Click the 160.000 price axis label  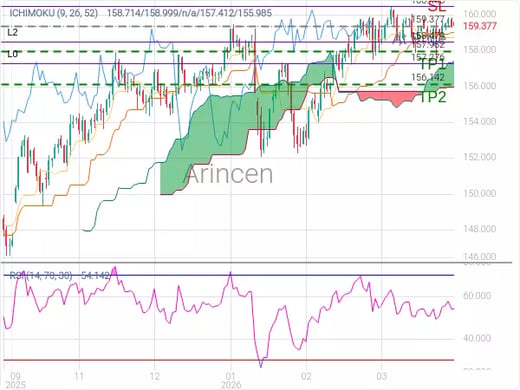coord(480,14)
